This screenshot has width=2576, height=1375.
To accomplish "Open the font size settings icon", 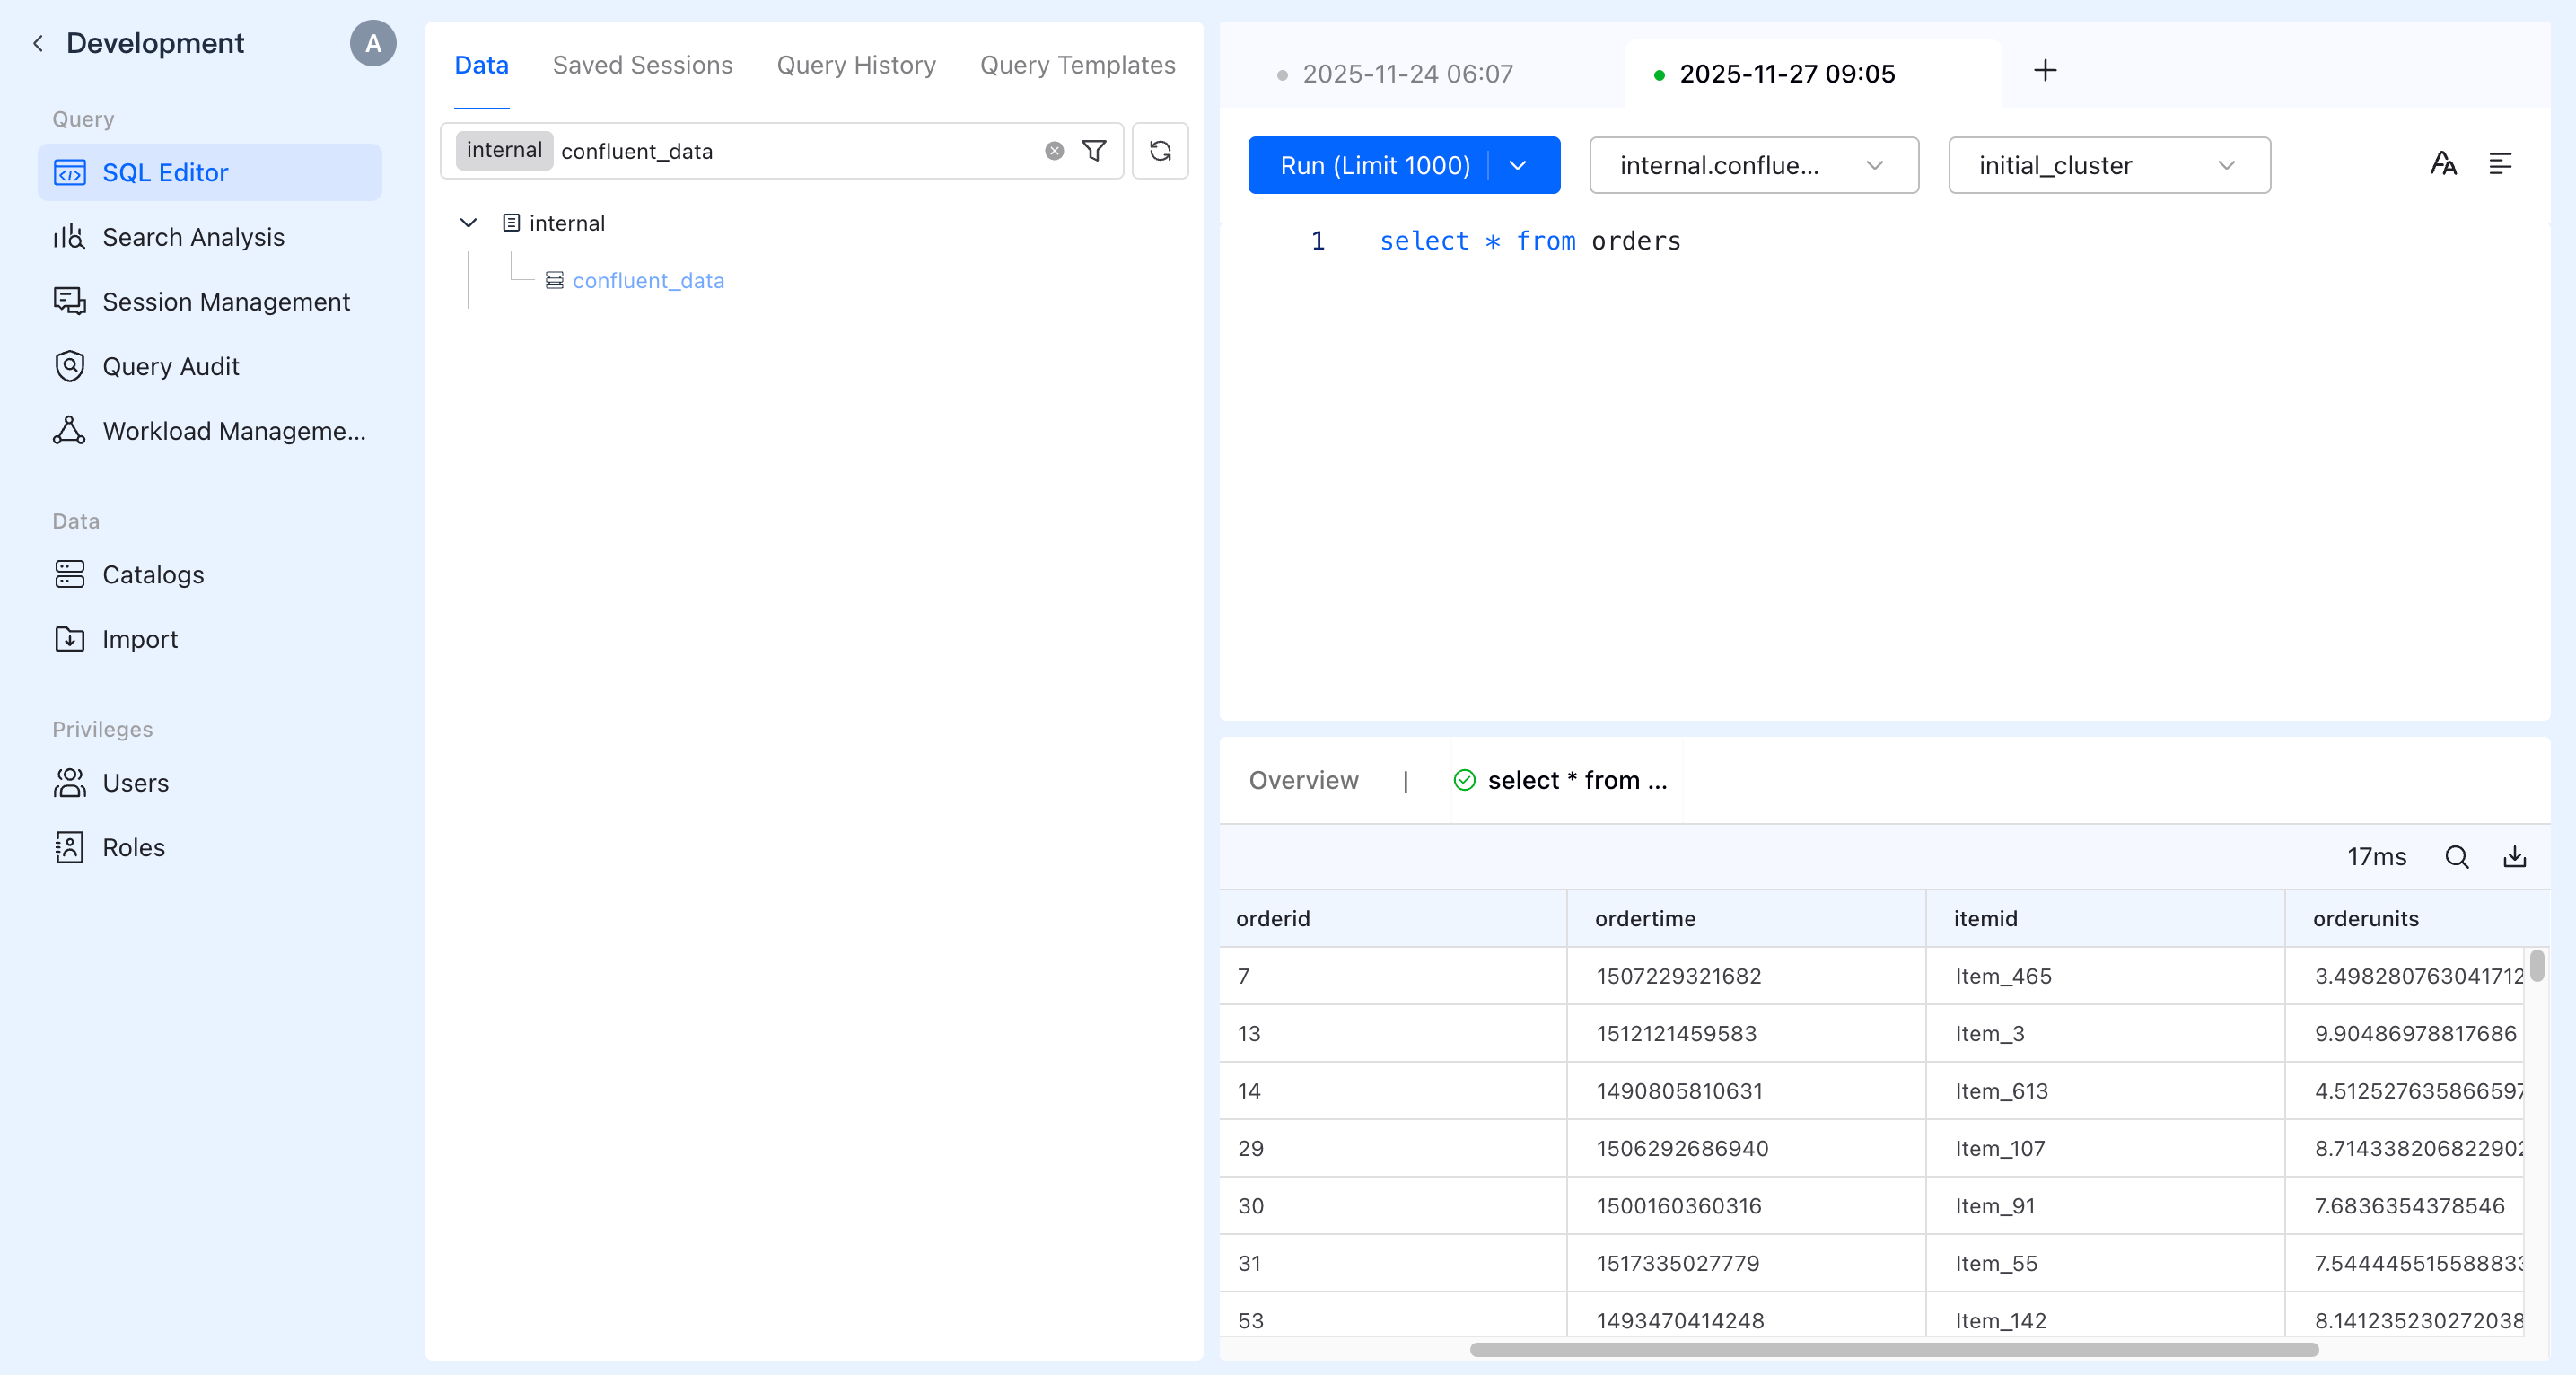I will tap(2443, 164).
